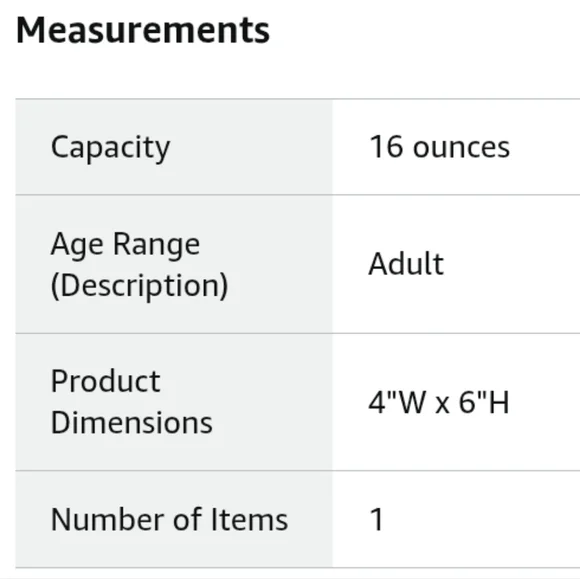The width and height of the screenshot is (580, 579).
Task: Click the word Number in last row
Action: click(108, 519)
